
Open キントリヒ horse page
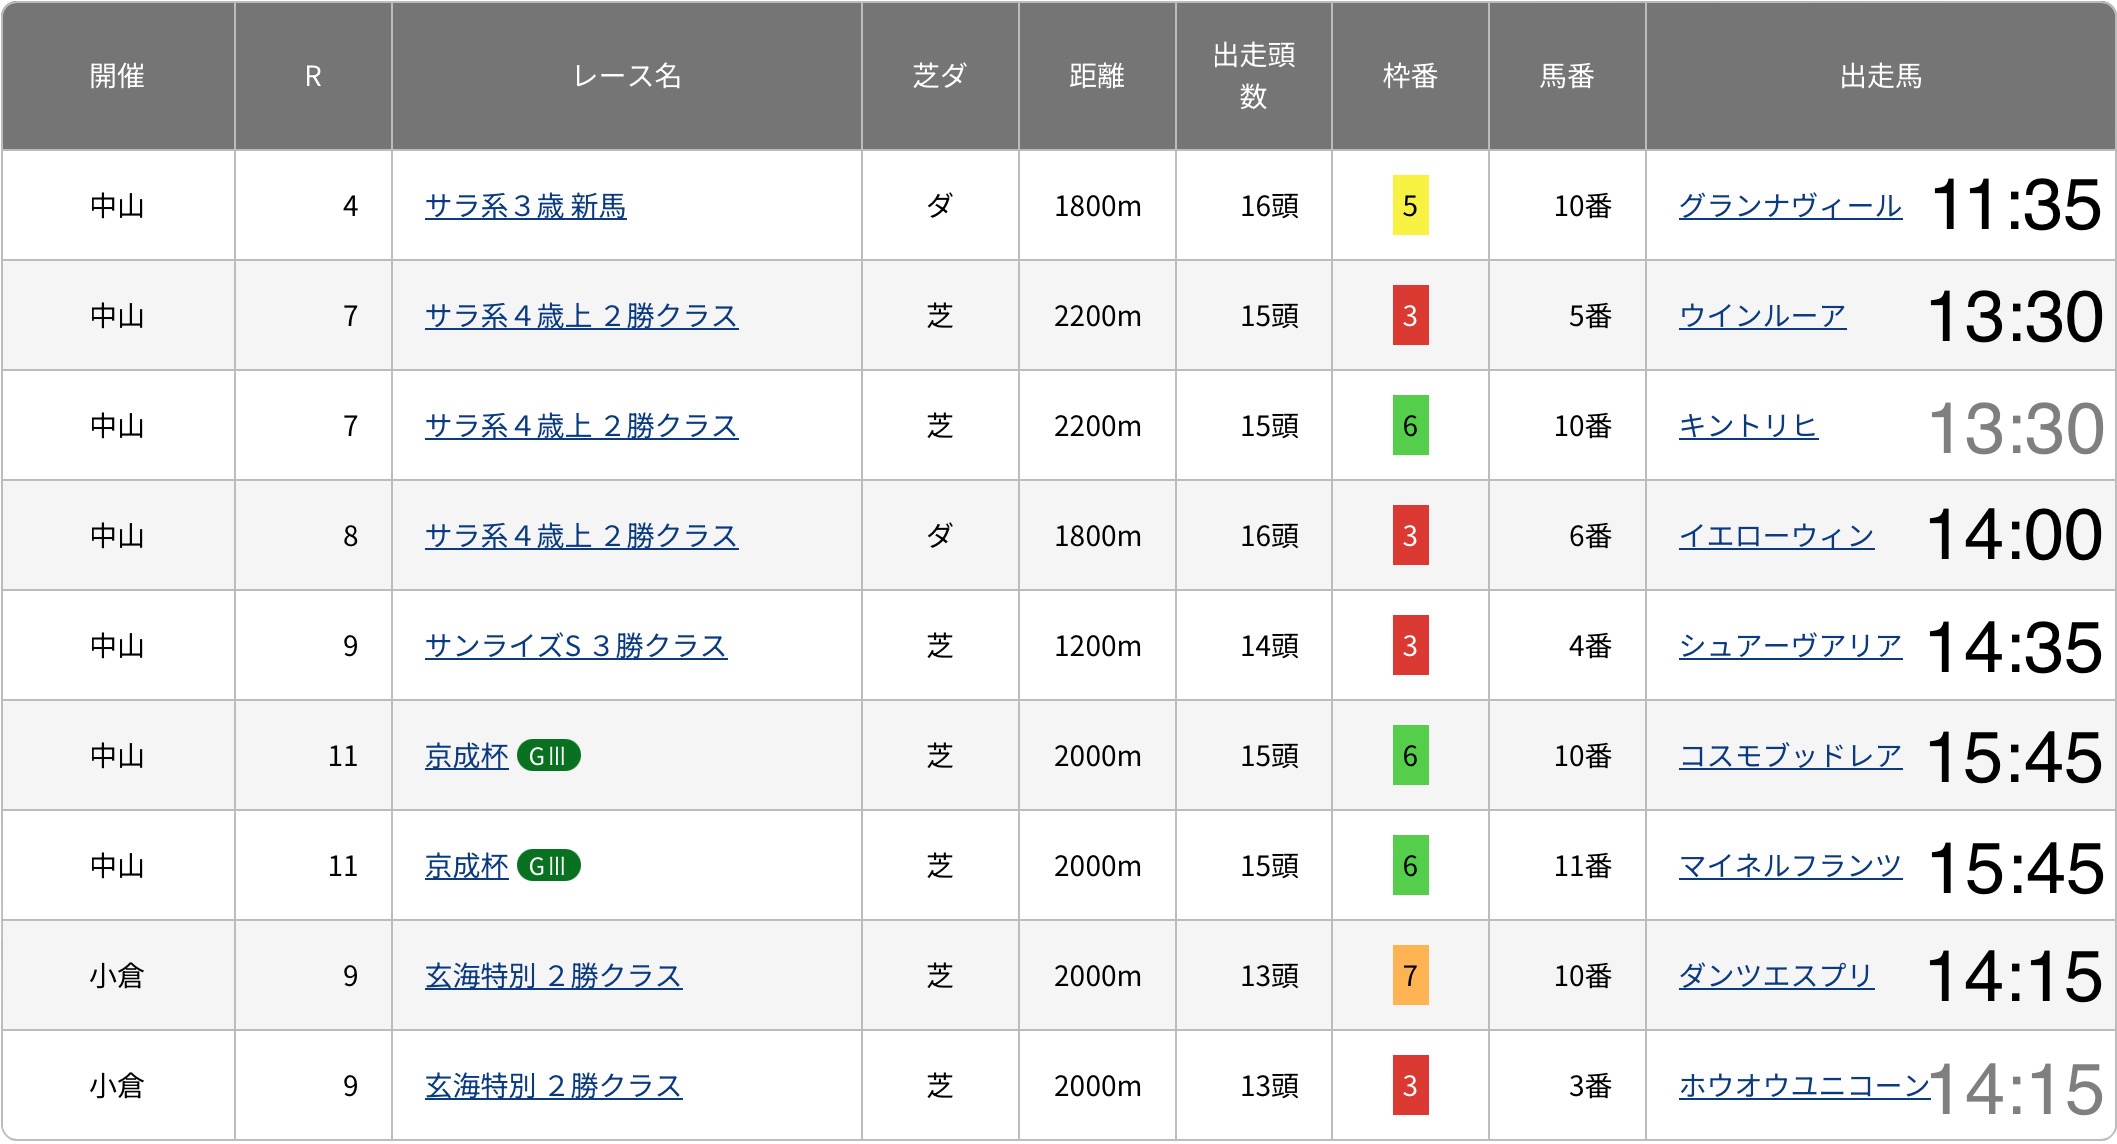point(1747,426)
